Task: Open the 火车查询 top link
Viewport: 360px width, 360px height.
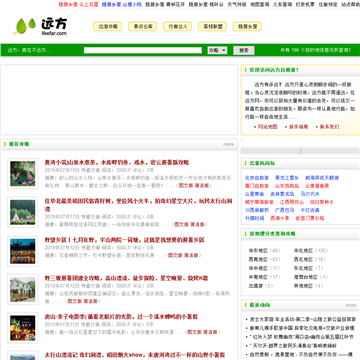Action: click(282, 4)
